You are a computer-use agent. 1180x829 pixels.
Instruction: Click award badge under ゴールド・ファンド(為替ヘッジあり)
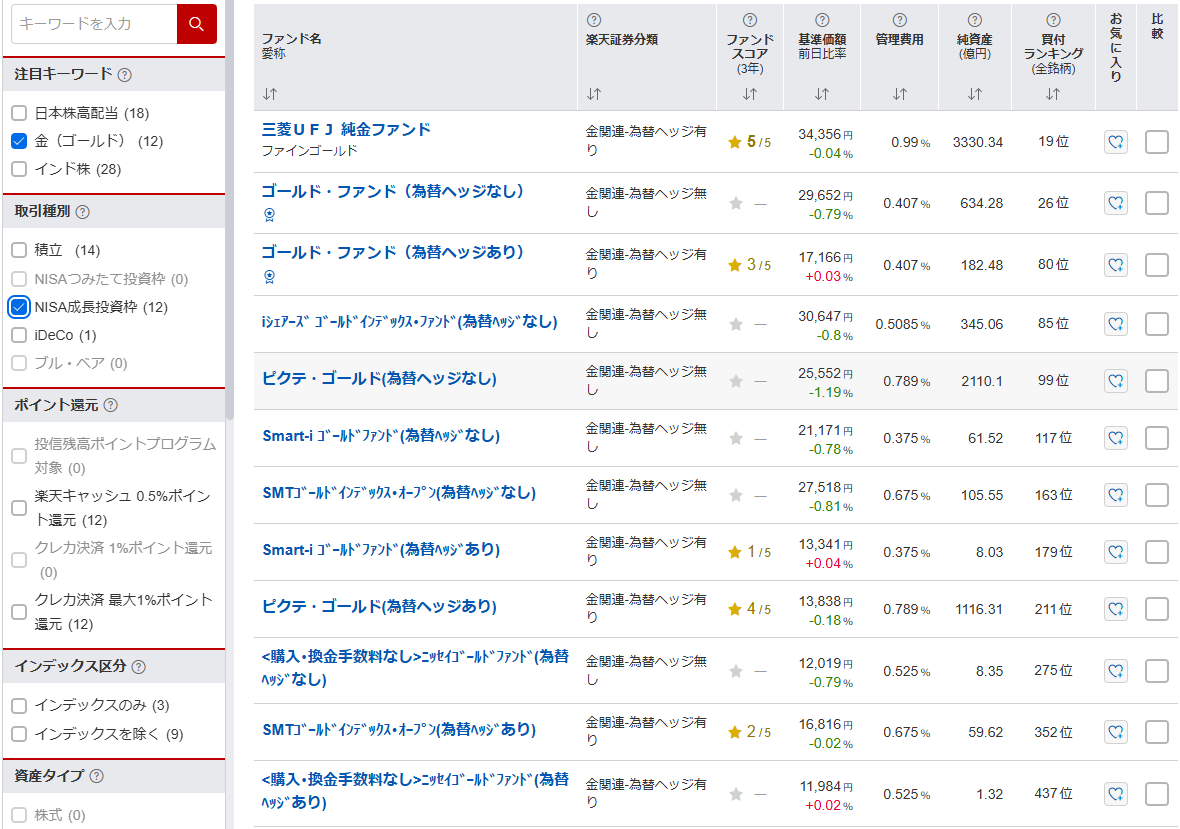(x=269, y=277)
